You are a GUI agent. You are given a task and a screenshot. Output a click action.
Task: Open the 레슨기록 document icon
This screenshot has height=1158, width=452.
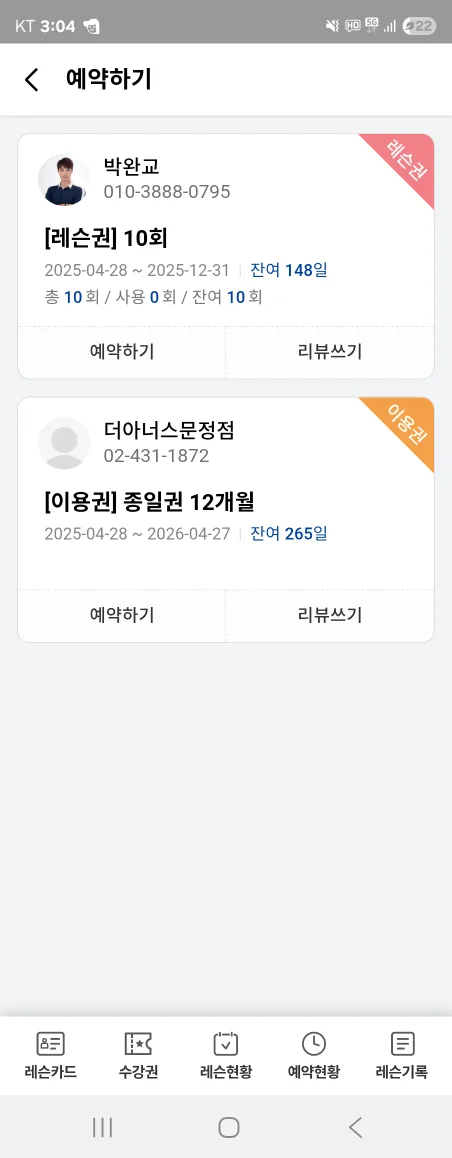click(x=402, y=1044)
